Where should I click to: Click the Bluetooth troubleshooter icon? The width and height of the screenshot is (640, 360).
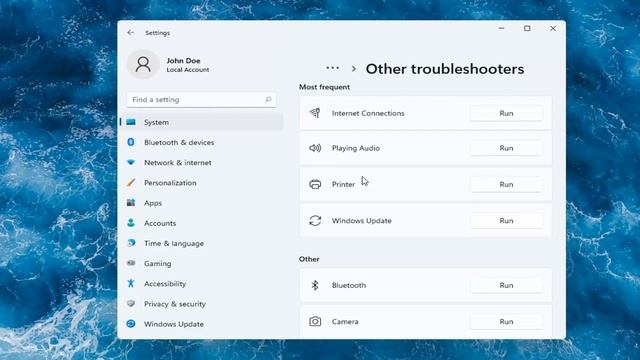[x=315, y=285]
